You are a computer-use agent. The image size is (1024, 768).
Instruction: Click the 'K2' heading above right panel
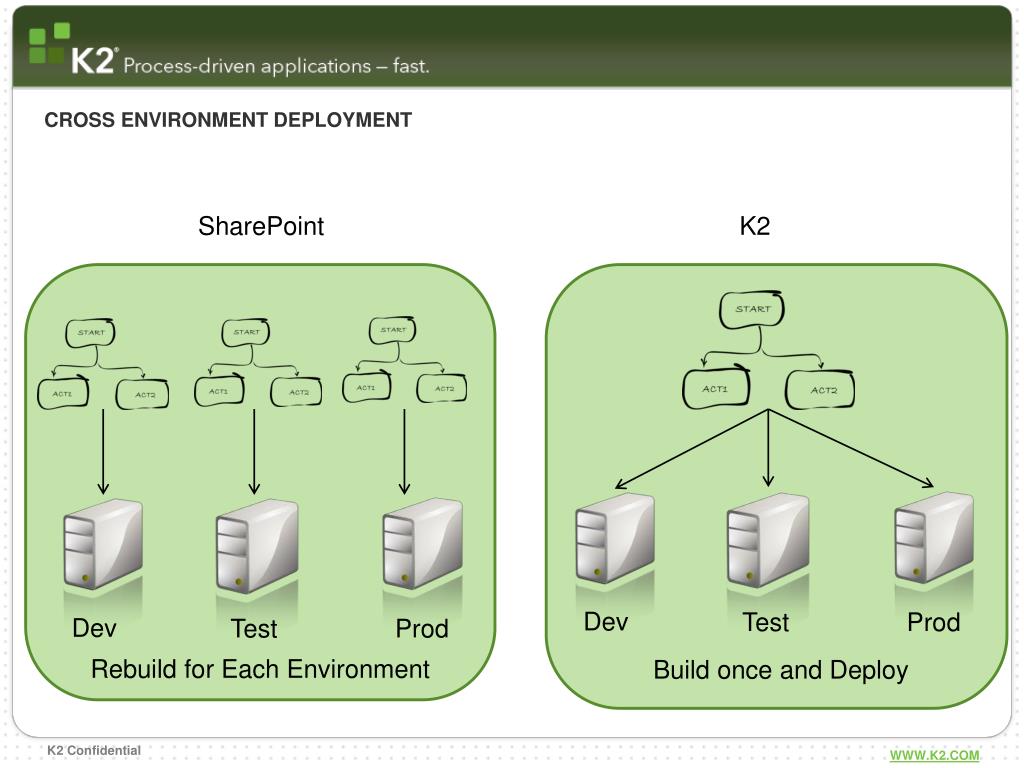755,226
